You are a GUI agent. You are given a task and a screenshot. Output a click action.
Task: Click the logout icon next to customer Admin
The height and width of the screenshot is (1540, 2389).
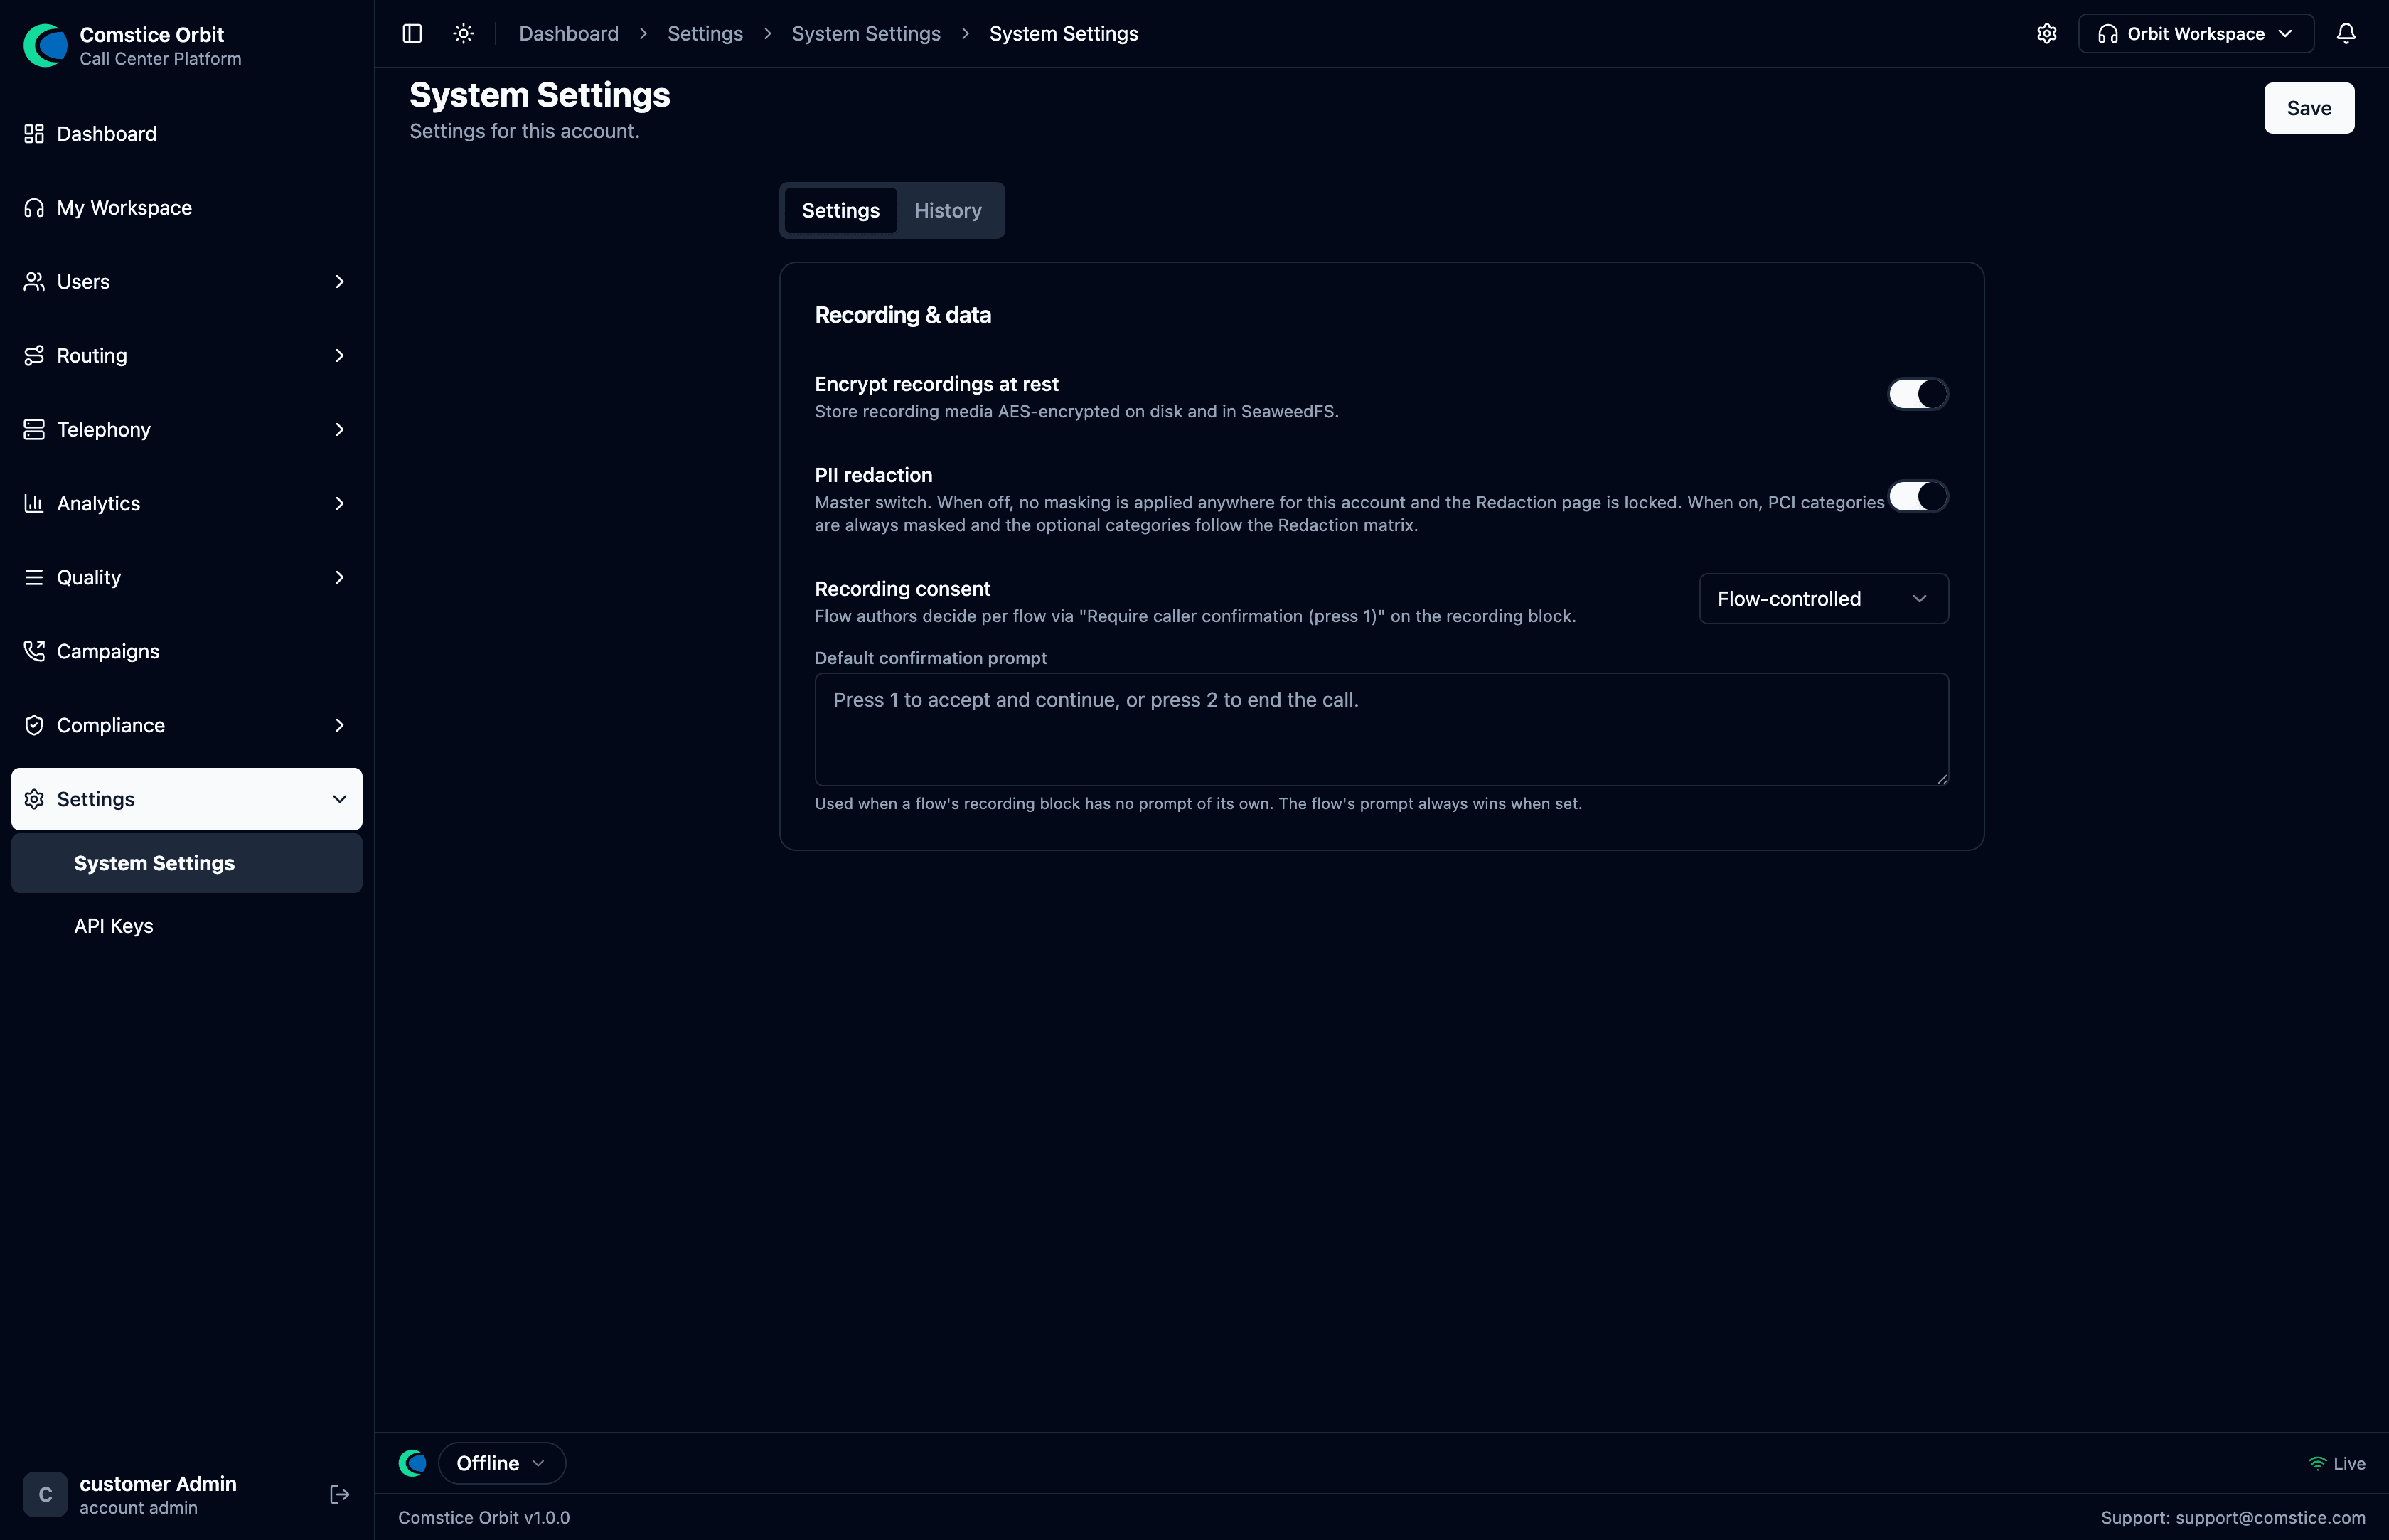(x=339, y=1495)
